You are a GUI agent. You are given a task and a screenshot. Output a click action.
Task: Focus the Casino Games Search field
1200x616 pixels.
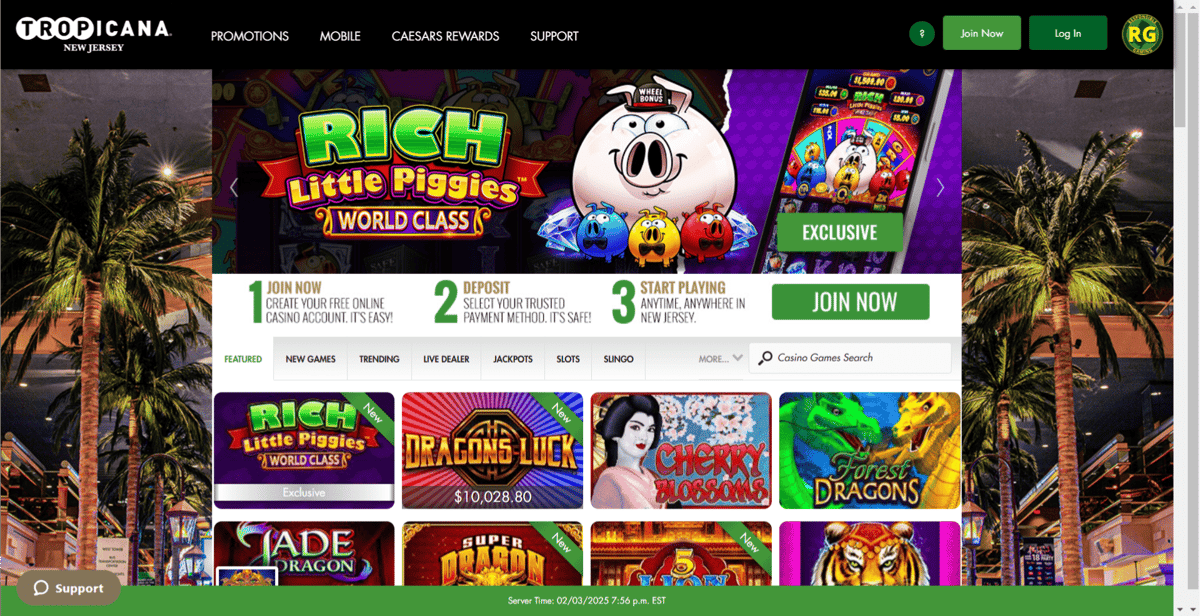click(850, 358)
